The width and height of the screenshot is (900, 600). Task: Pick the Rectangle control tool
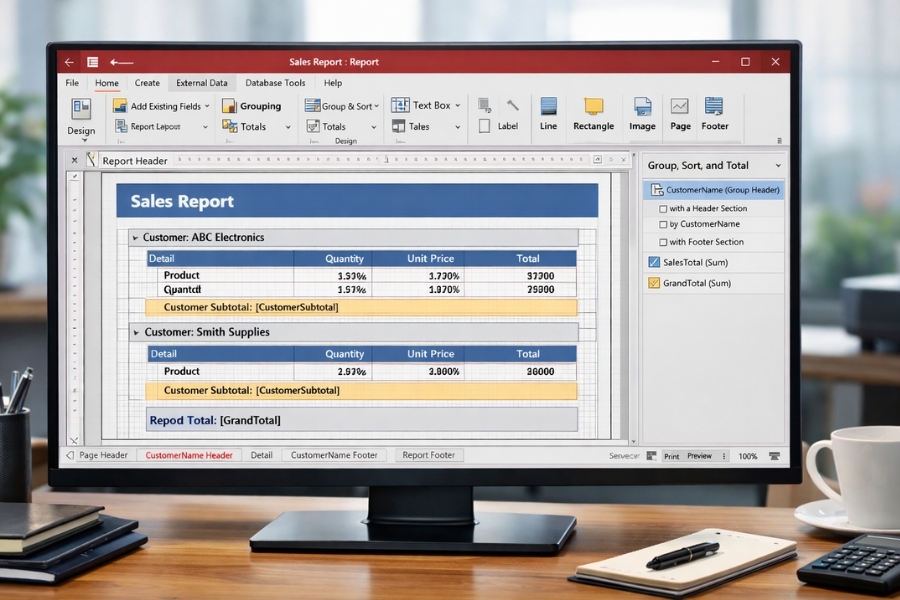coord(593,107)
